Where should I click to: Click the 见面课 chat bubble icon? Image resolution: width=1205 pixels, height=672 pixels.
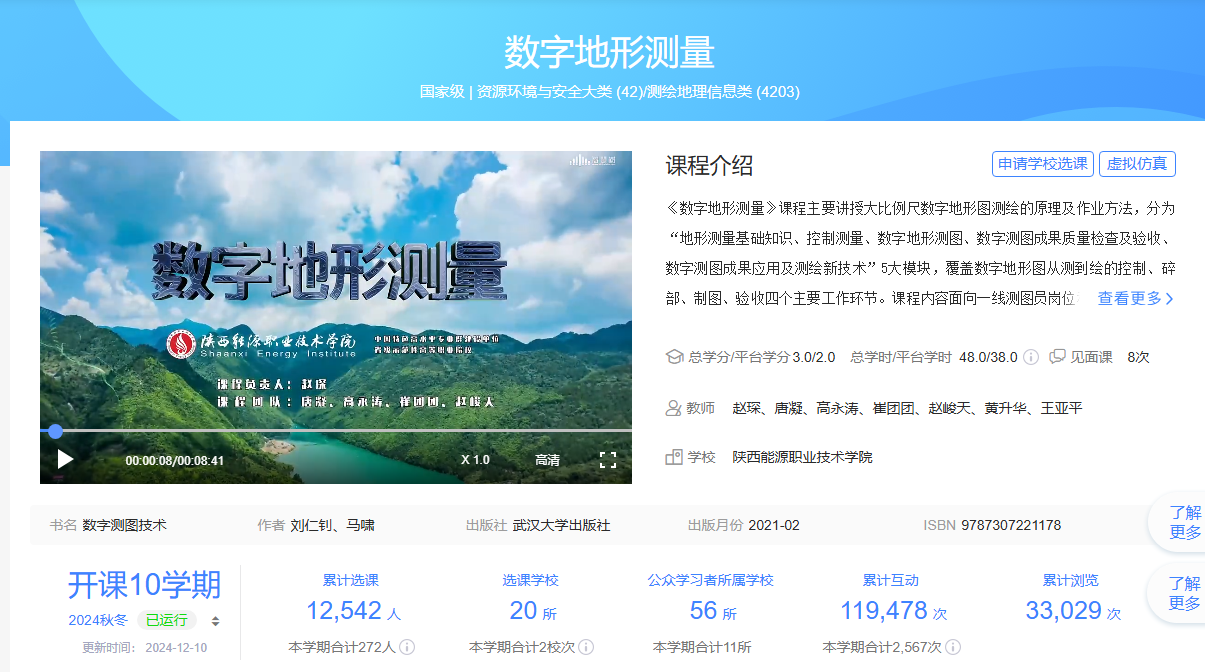click(1057, 357)
